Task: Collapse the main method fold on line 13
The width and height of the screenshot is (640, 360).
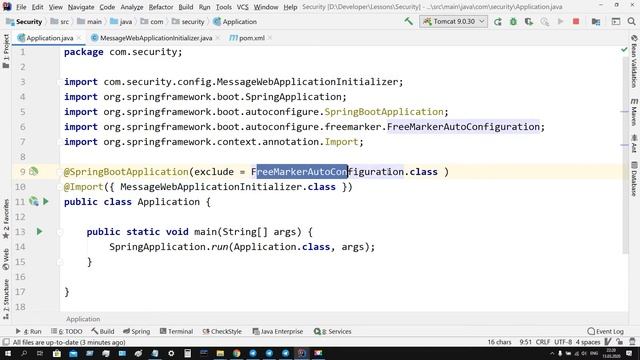Action: point(60,232)
